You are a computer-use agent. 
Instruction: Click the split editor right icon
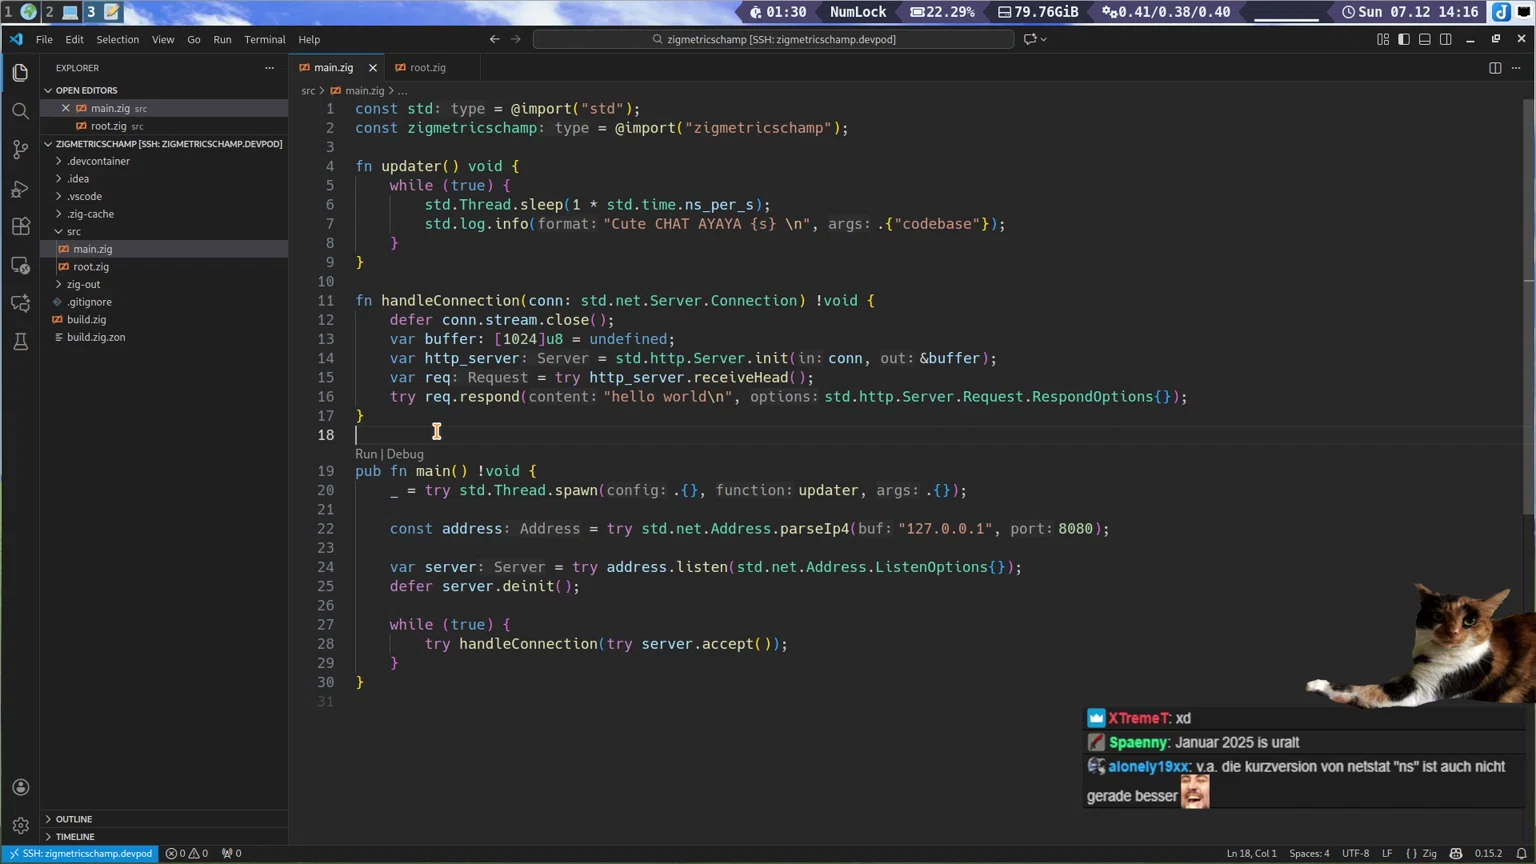click(1495, 68)
